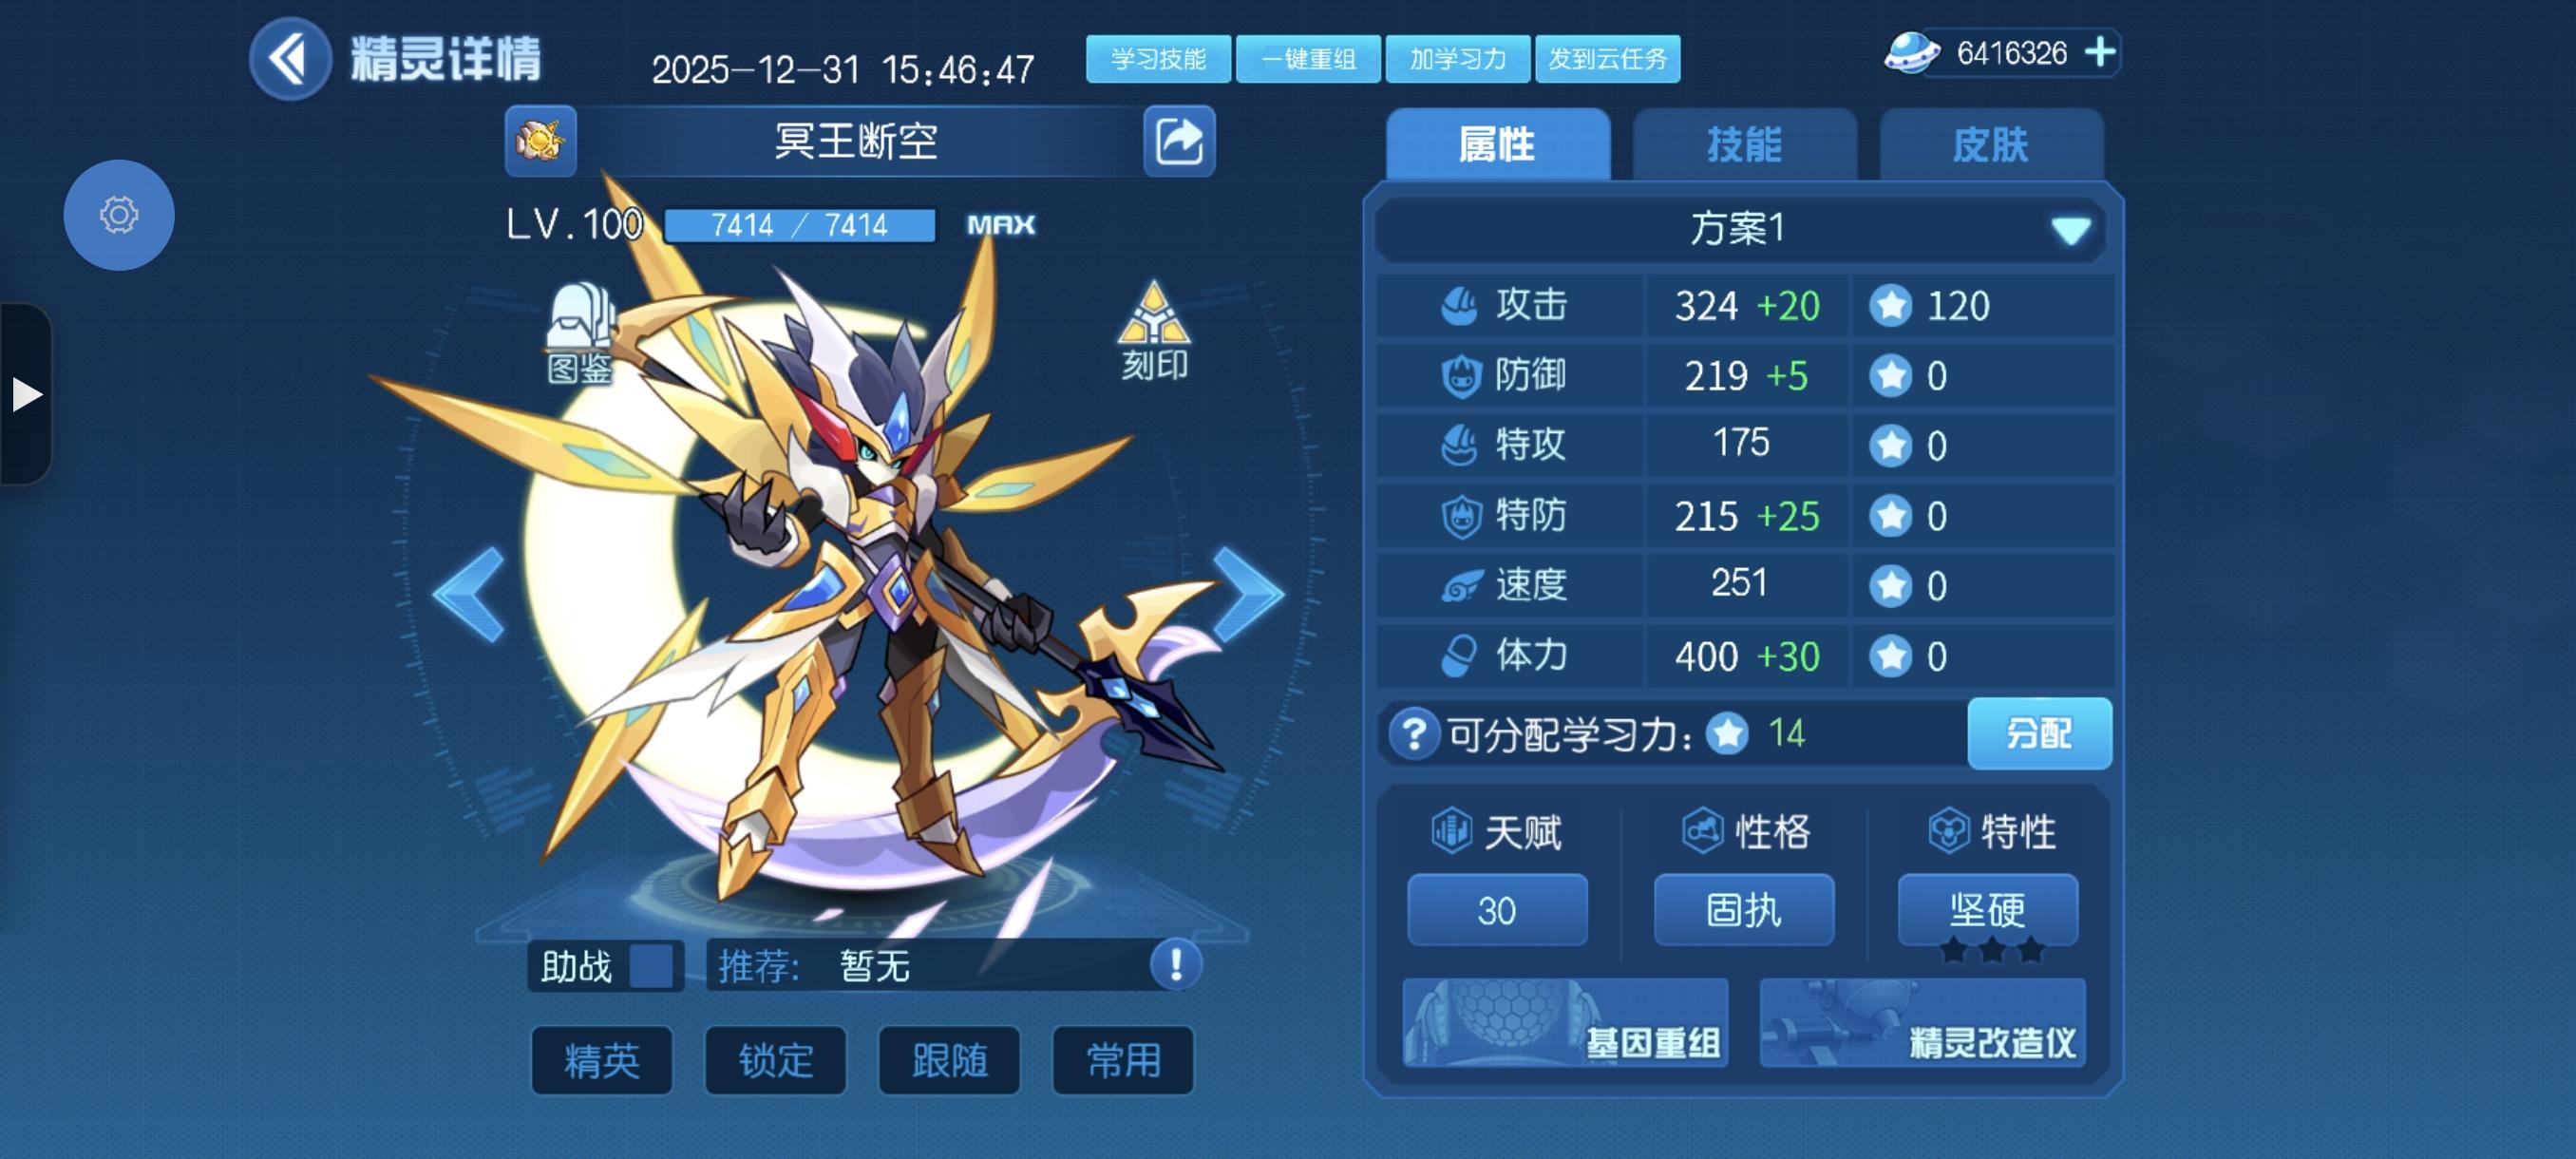The height and width of the screenshot is (1159, 2576).
Task: Click the back arrow icon
Action: coord(290,58)
